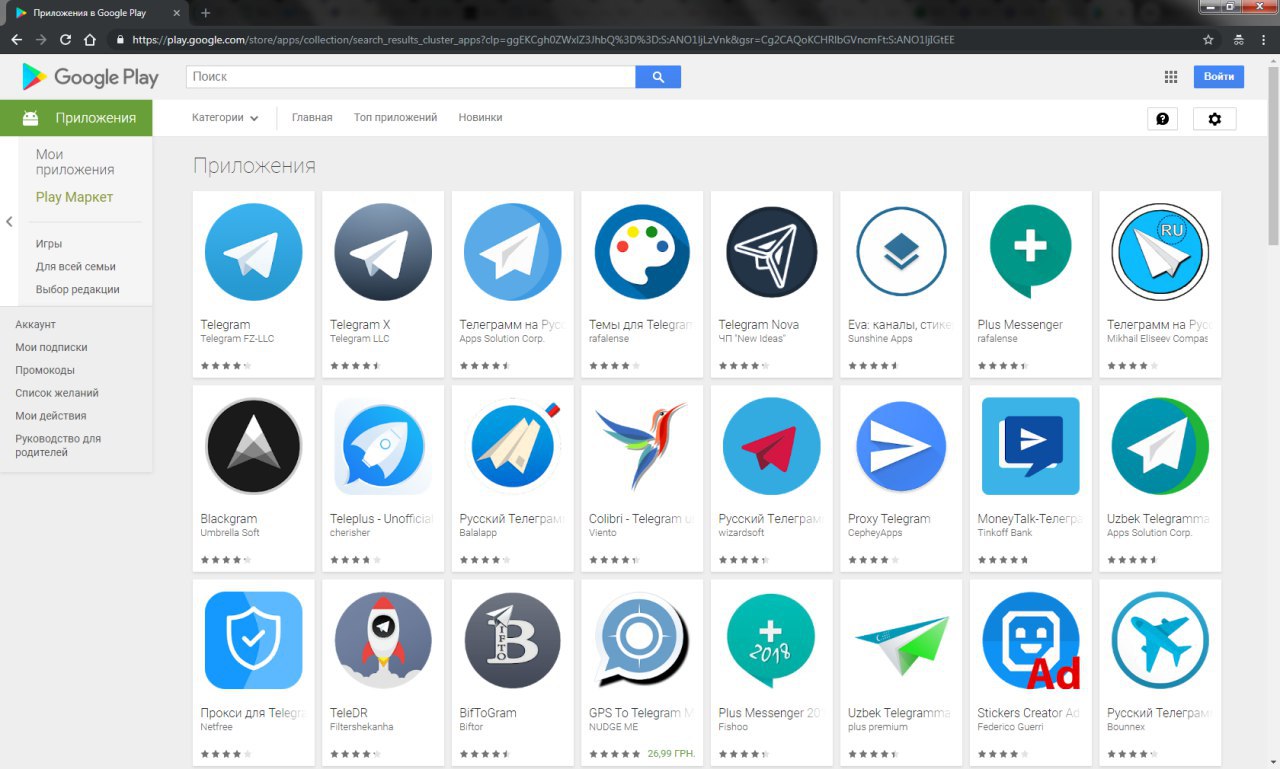
Task: Open the GPS To Telegram app icon
Action: coord(642,640)
